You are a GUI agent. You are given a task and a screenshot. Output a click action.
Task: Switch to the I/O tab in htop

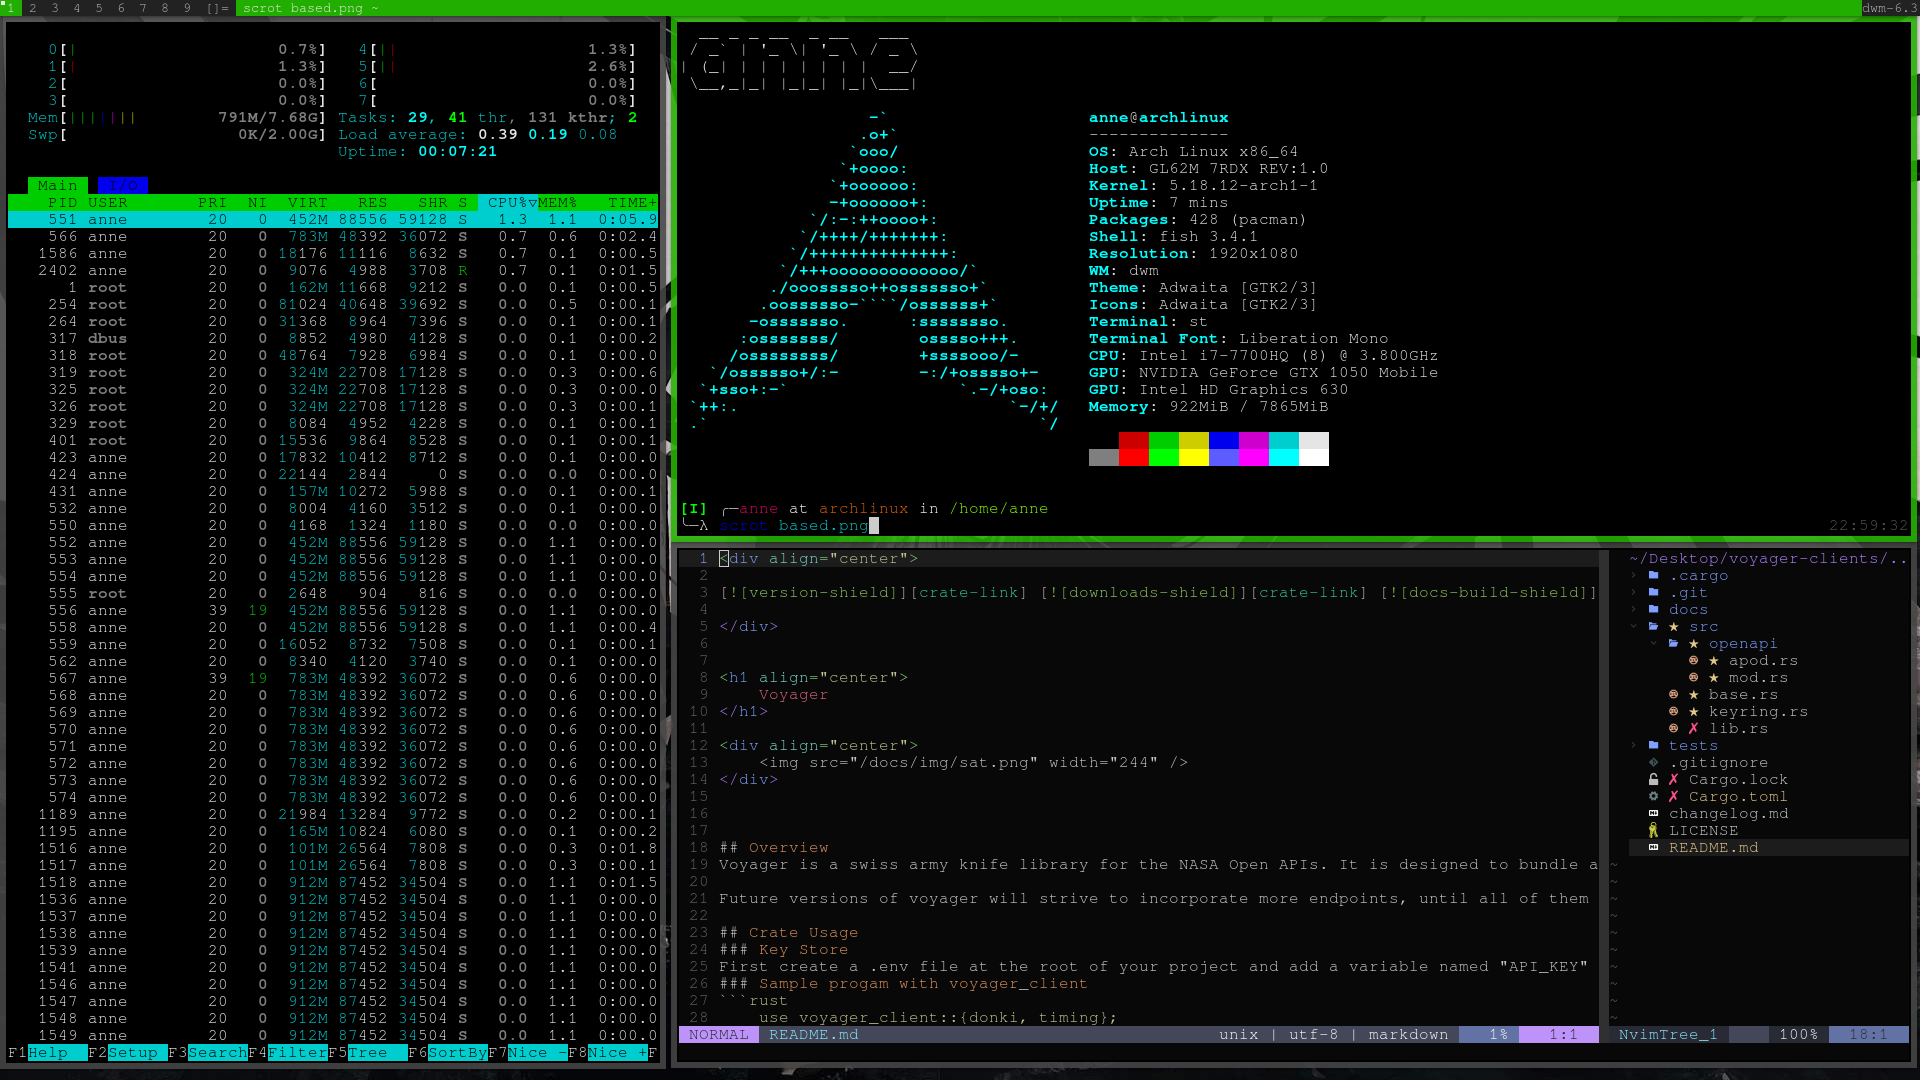click(x=122, y=186)
